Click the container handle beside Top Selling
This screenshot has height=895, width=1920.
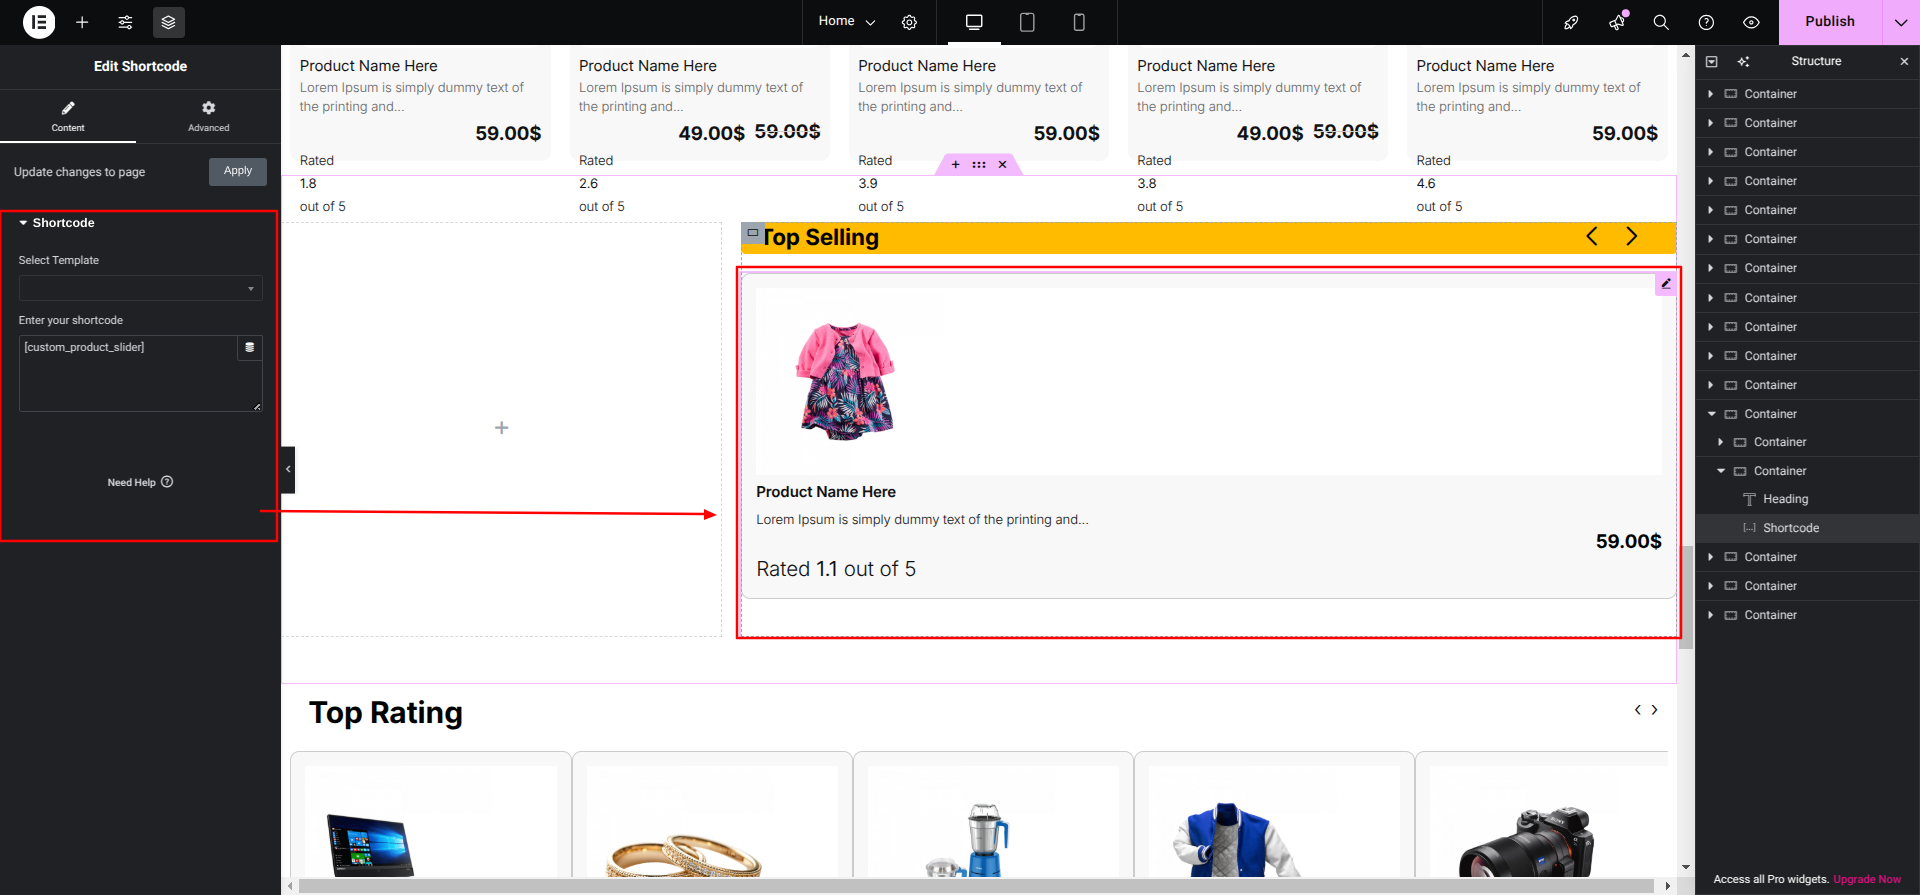tap(753, 233)
